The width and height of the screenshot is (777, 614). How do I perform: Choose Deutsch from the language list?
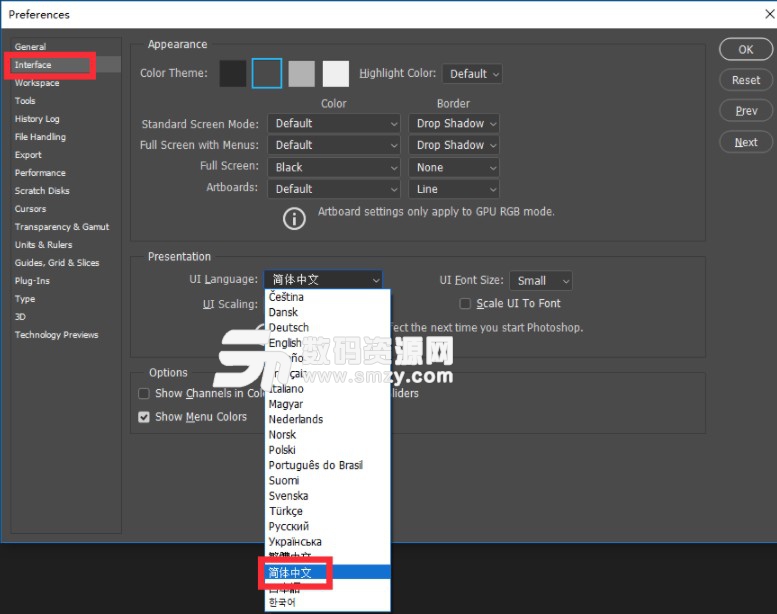tap(289, 328)
